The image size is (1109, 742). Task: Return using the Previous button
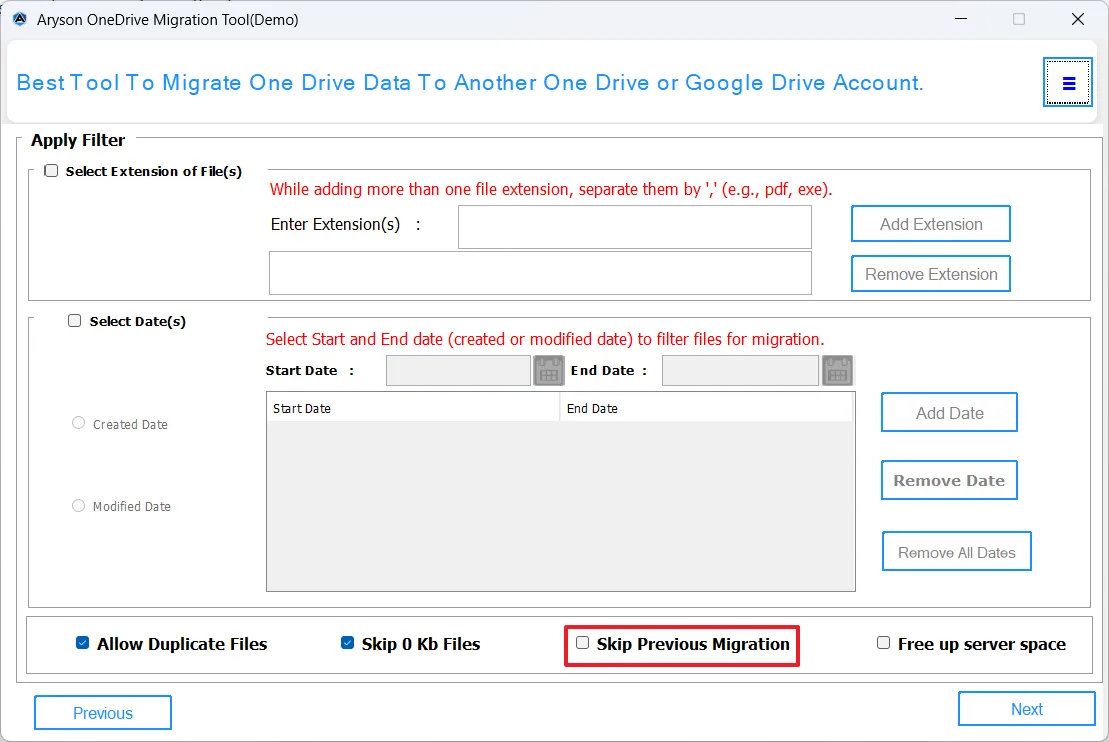click(x=103, y=713)
